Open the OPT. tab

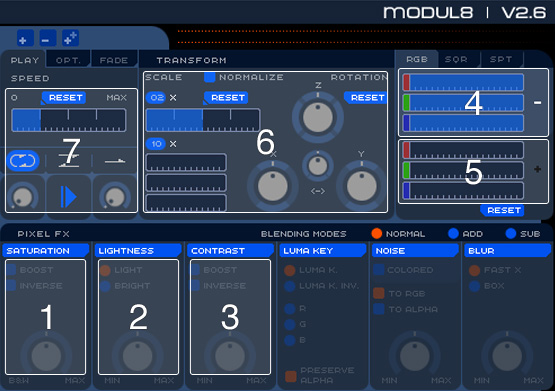68,60
